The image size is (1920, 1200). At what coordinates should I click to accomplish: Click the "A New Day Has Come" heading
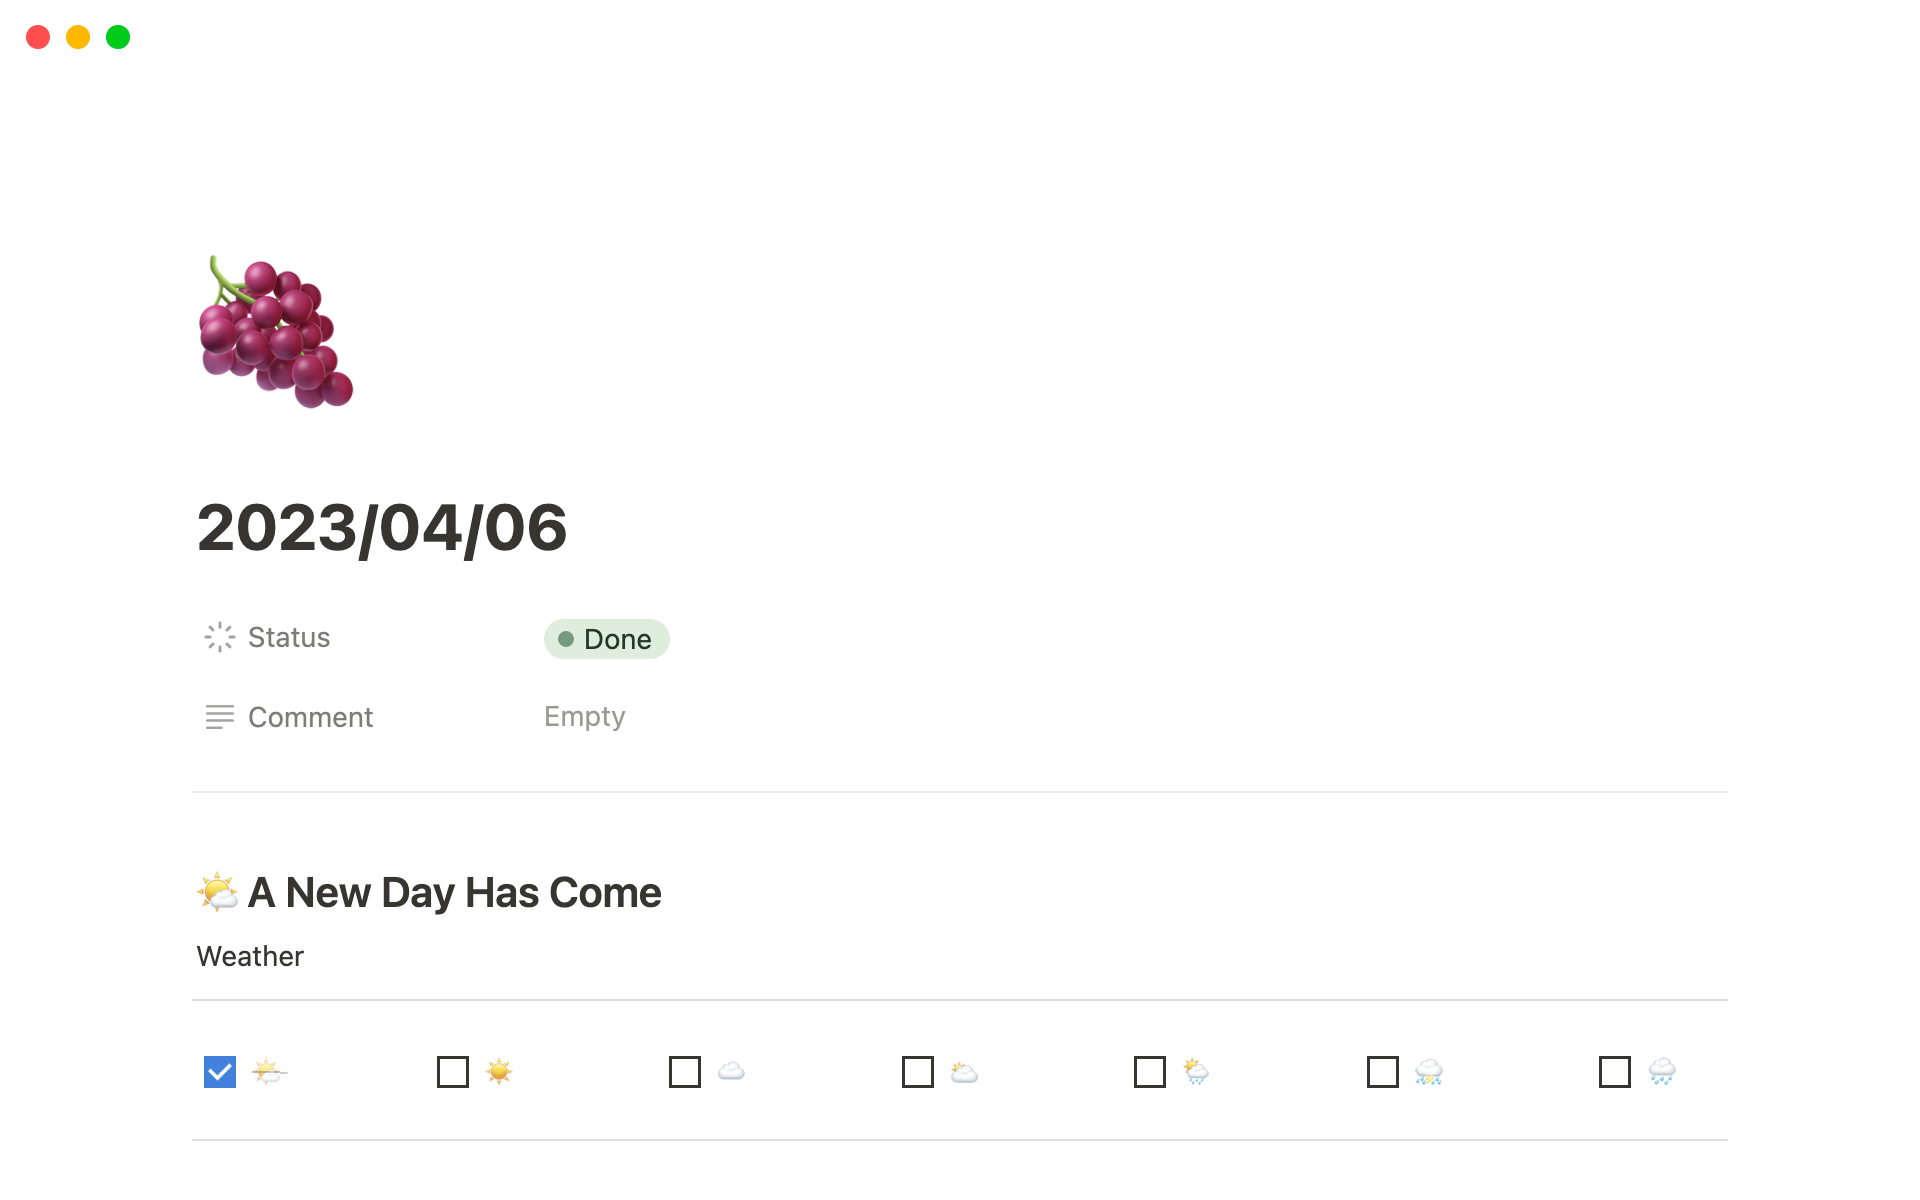[454, 892]
